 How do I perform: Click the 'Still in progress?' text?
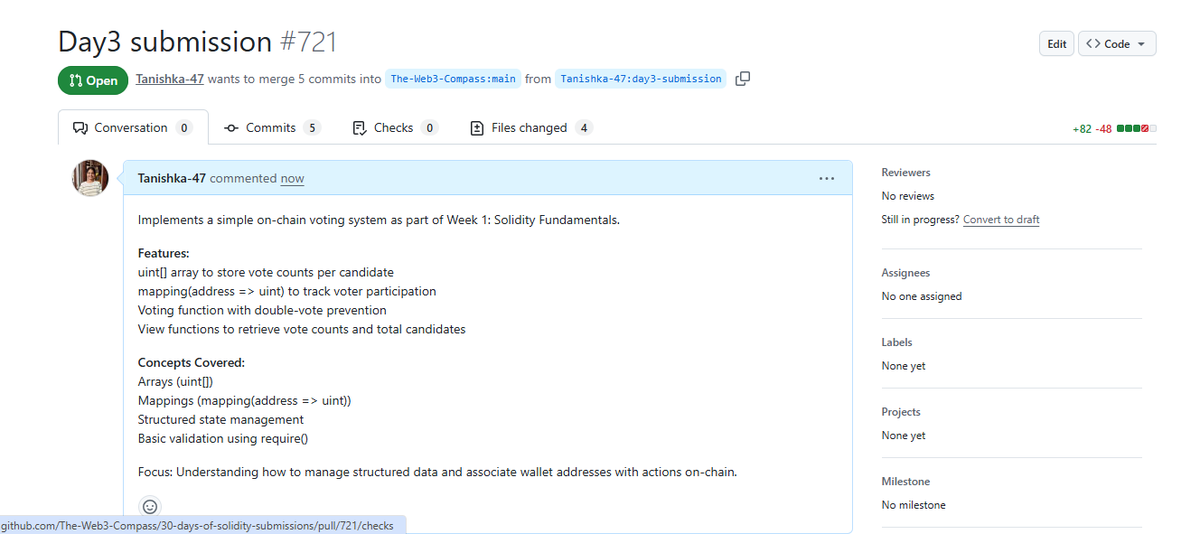[920, 220]
